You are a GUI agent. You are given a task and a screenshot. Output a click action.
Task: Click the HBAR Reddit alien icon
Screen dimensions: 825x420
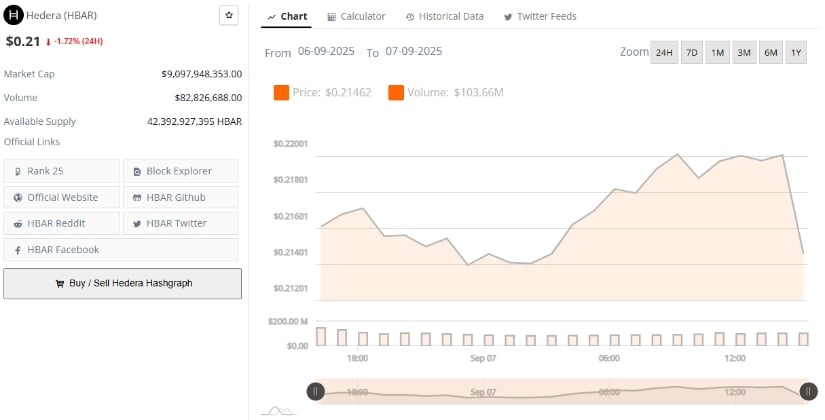[18, 224]
